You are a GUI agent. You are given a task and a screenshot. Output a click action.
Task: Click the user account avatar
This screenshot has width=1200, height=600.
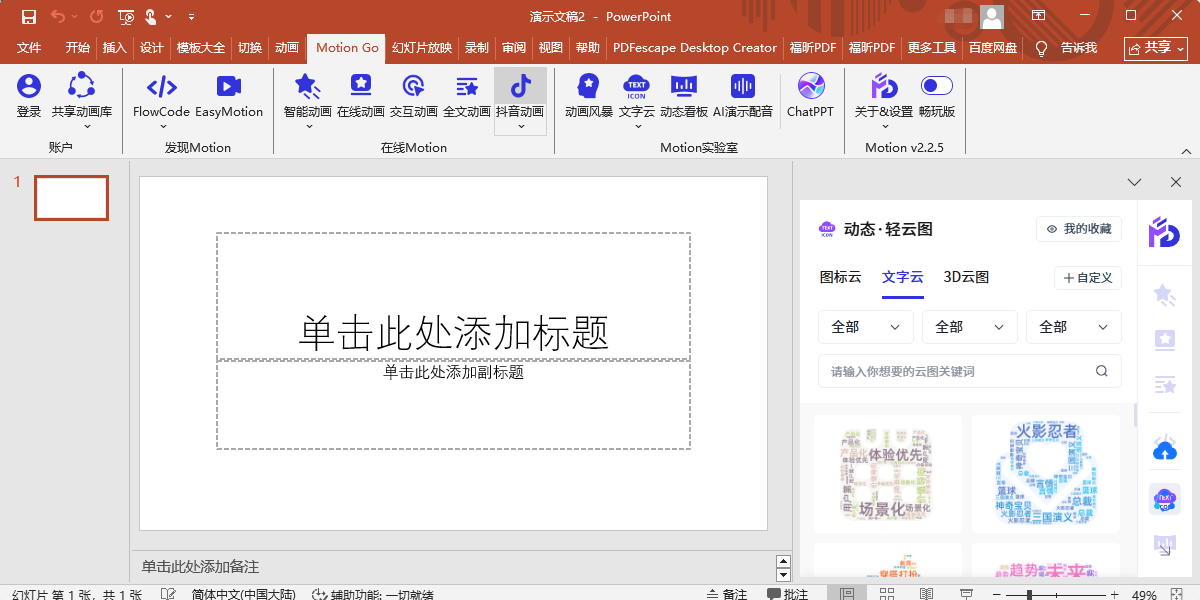point(992,16)
